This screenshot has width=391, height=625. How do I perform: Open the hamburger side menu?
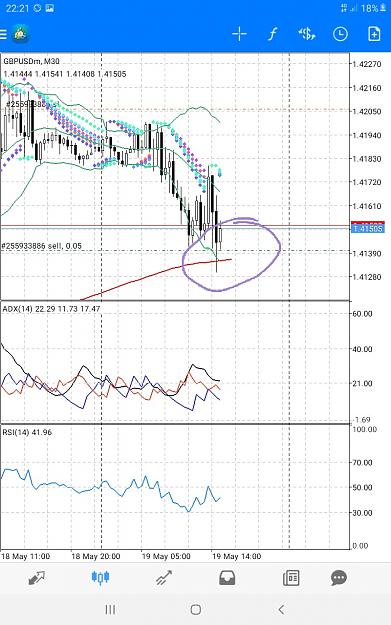tap(3, 34)
